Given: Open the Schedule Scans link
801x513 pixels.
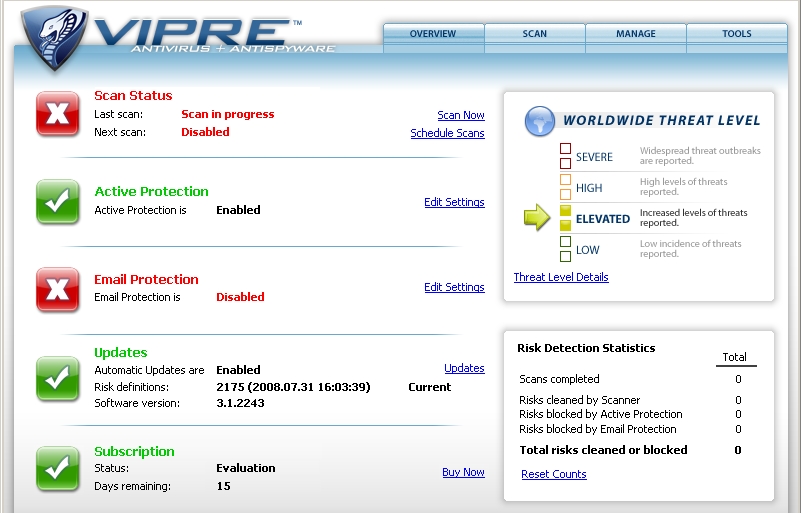Looking at the screenshot, I should coord(447,133).
